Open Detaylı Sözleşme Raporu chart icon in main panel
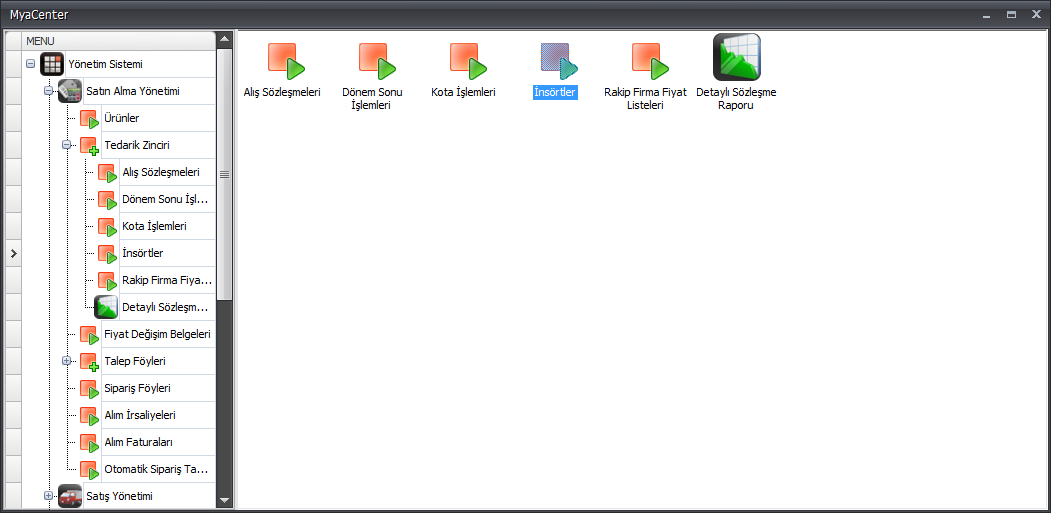The image size is (1051, 513). pyautogui.click(x=737, y=57)
